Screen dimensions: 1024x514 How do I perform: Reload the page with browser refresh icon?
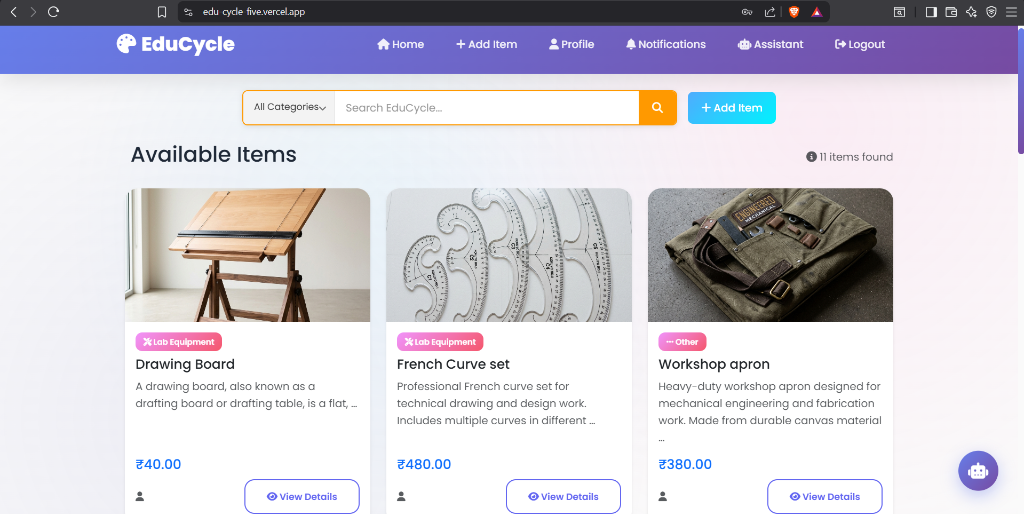(x=54, y=12)
